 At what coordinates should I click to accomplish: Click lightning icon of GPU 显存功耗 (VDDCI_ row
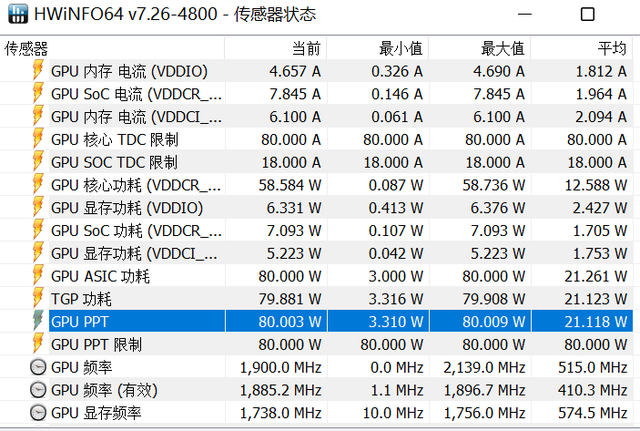[x=38, y=253]
